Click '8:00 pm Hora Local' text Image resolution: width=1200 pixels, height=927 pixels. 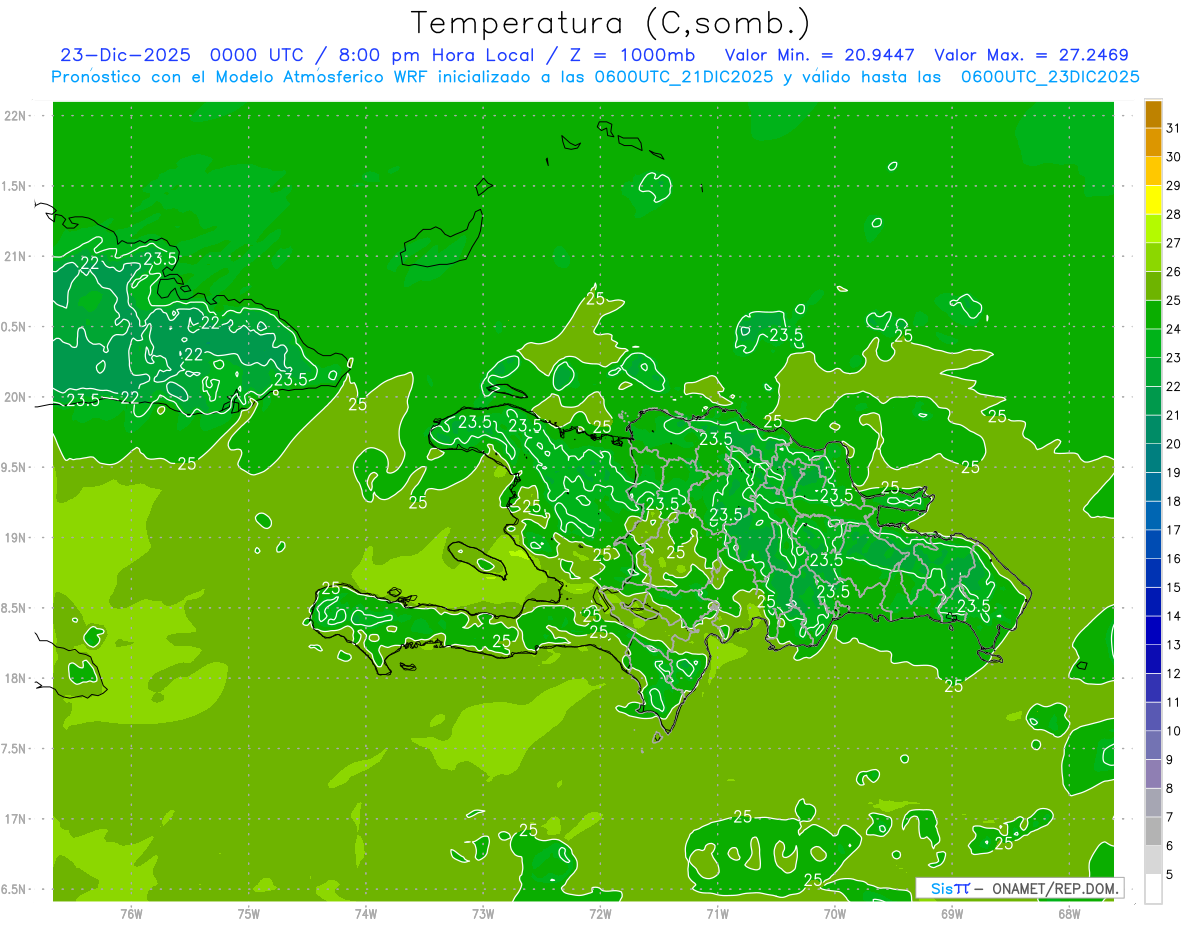tap(432, 55)
